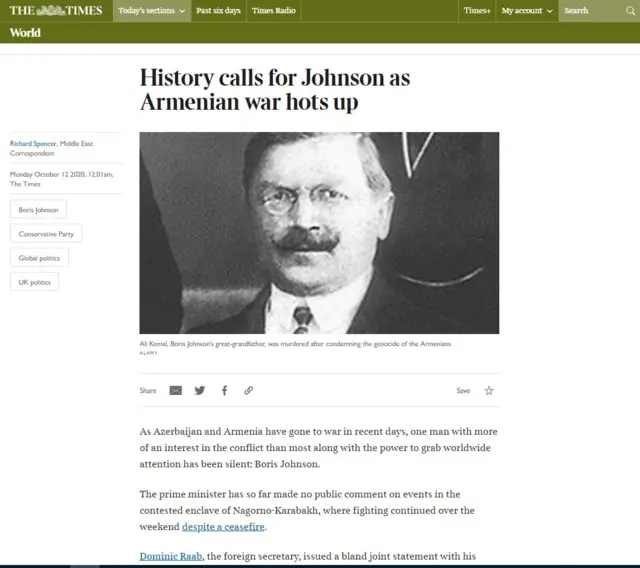This screenshot has height=568, width=640.
Task: Expand Today's sections dropdown
Action: pos(151,11)
